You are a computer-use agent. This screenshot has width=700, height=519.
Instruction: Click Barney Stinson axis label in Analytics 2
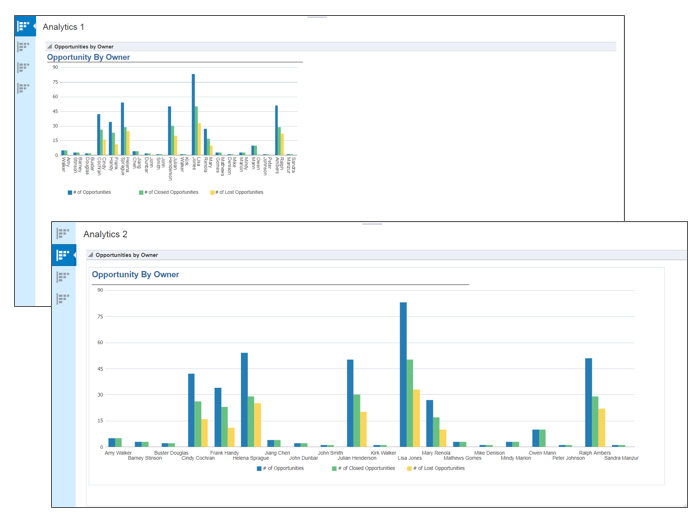[145, 458]
